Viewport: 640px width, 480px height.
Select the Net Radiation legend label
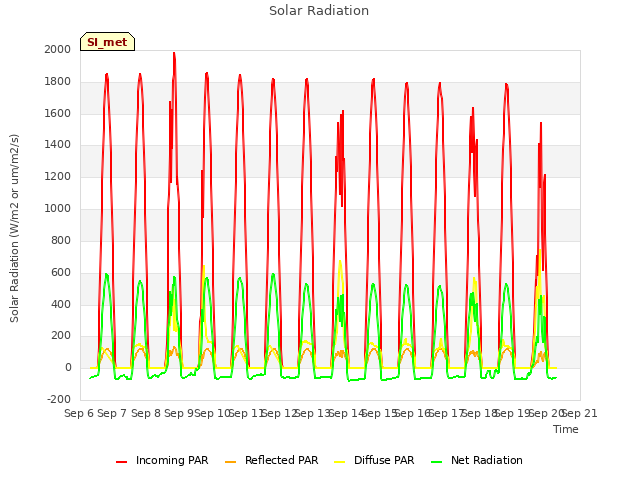[x=487, y=460]
